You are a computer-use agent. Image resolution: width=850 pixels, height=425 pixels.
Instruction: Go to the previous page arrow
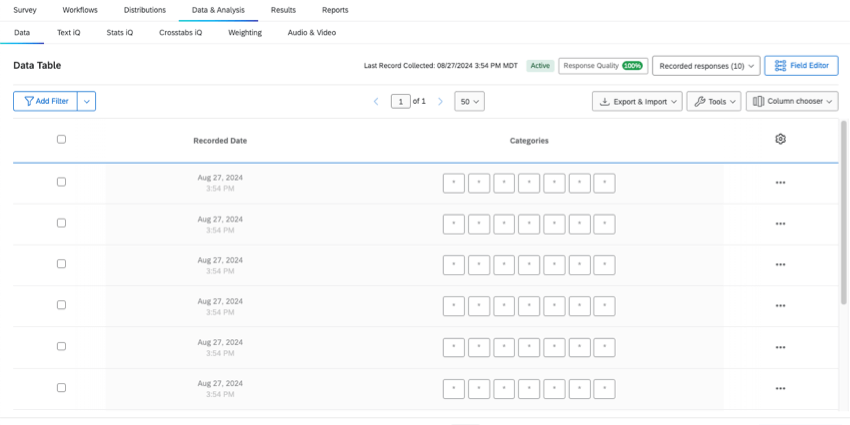tap(376, 102)
